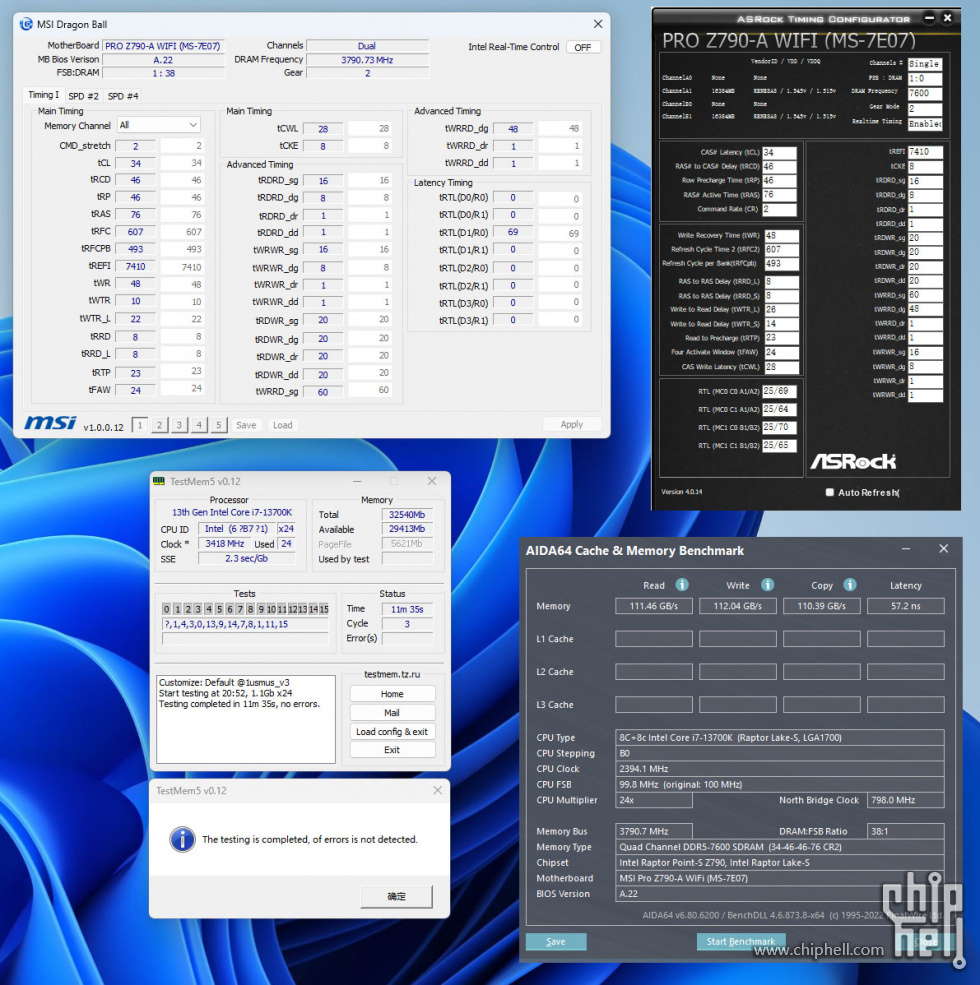Click test number 0 box in TestMem5

pos(166,609)
